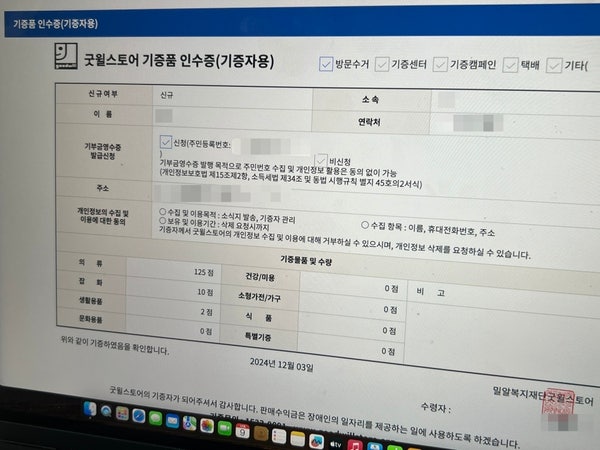600x450 pixels.
Task: Open Photos app in the Dock
Action: (x=207, y=426)
